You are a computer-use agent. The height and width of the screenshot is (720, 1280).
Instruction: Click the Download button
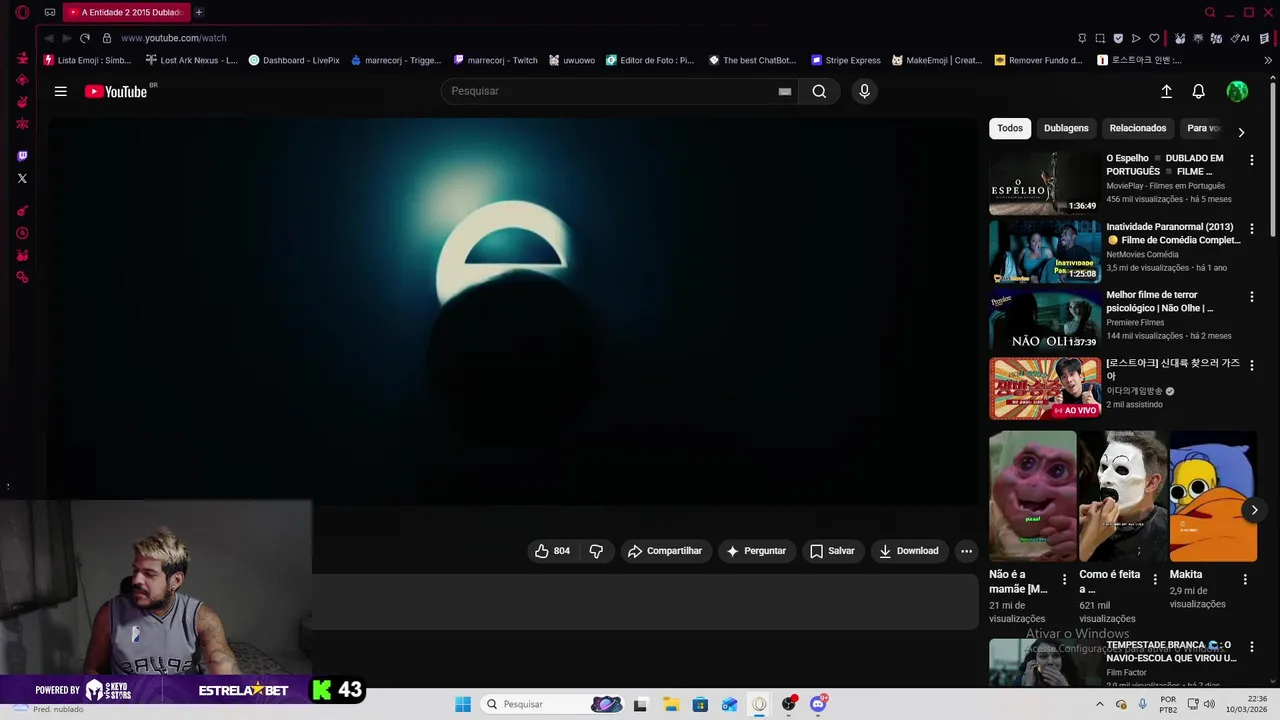(908, 551)
